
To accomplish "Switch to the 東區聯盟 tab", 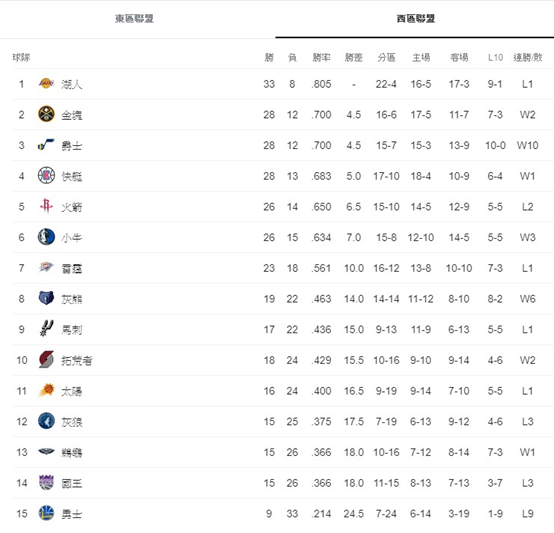I will [134, 18].
